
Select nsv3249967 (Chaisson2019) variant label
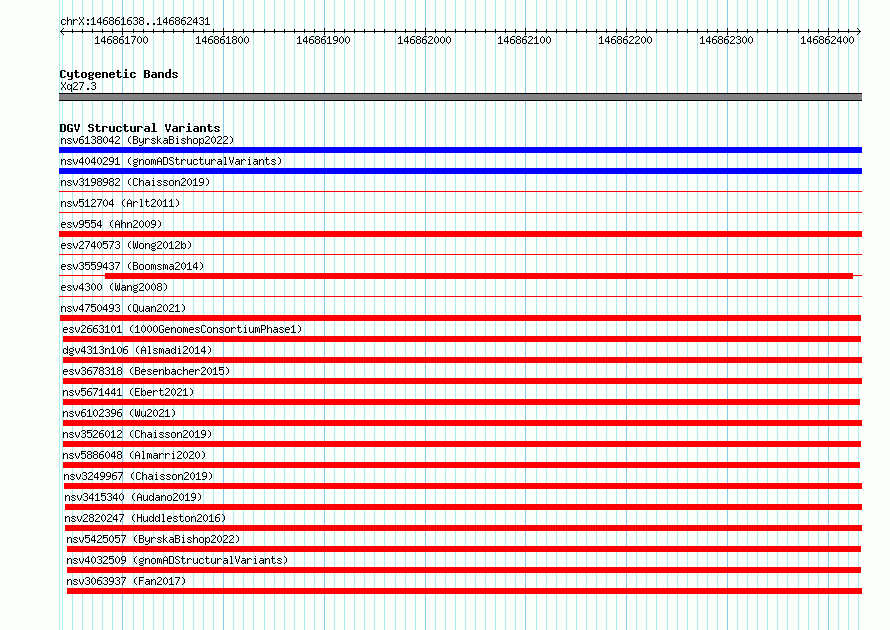point(138,476)
